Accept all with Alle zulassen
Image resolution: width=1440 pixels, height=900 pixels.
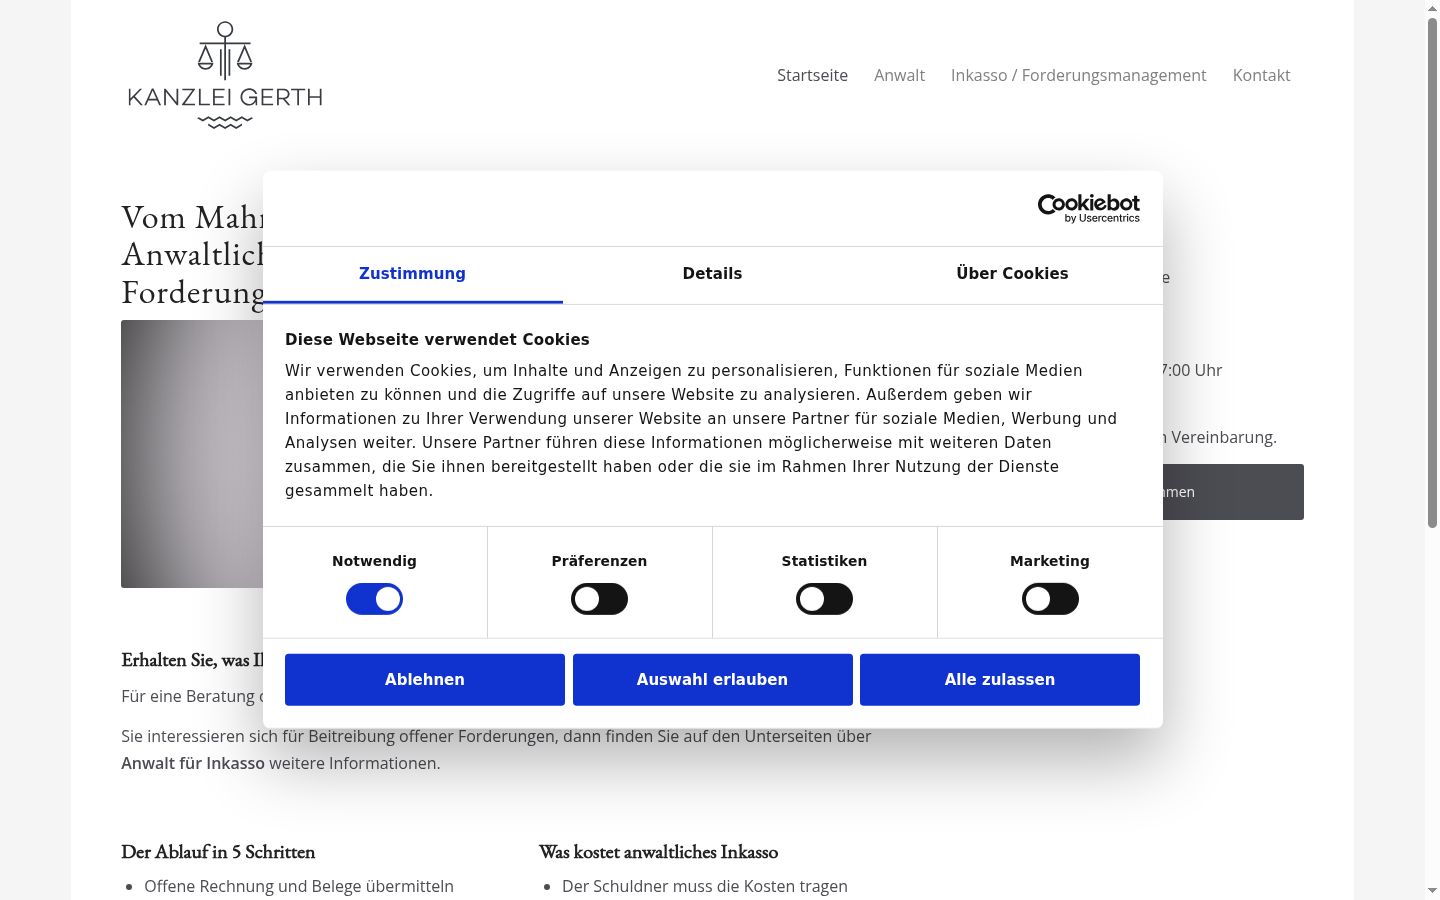(x=1000, y=680)
